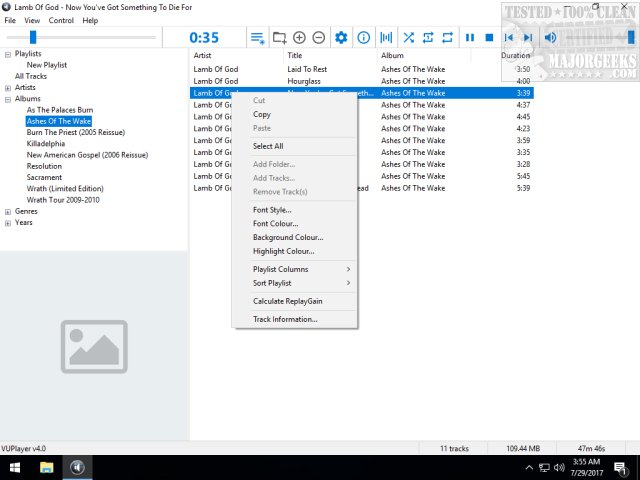
Task: Click the remove tracks minus icon
Action: pyautogui.click(x=318, y=37)
